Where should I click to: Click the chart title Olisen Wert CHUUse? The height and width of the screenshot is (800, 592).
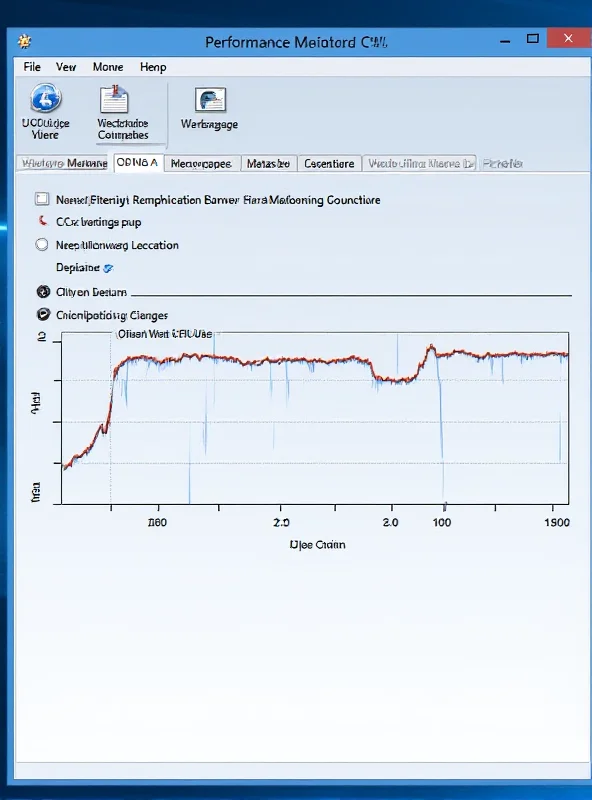click(x=164, y=334)
